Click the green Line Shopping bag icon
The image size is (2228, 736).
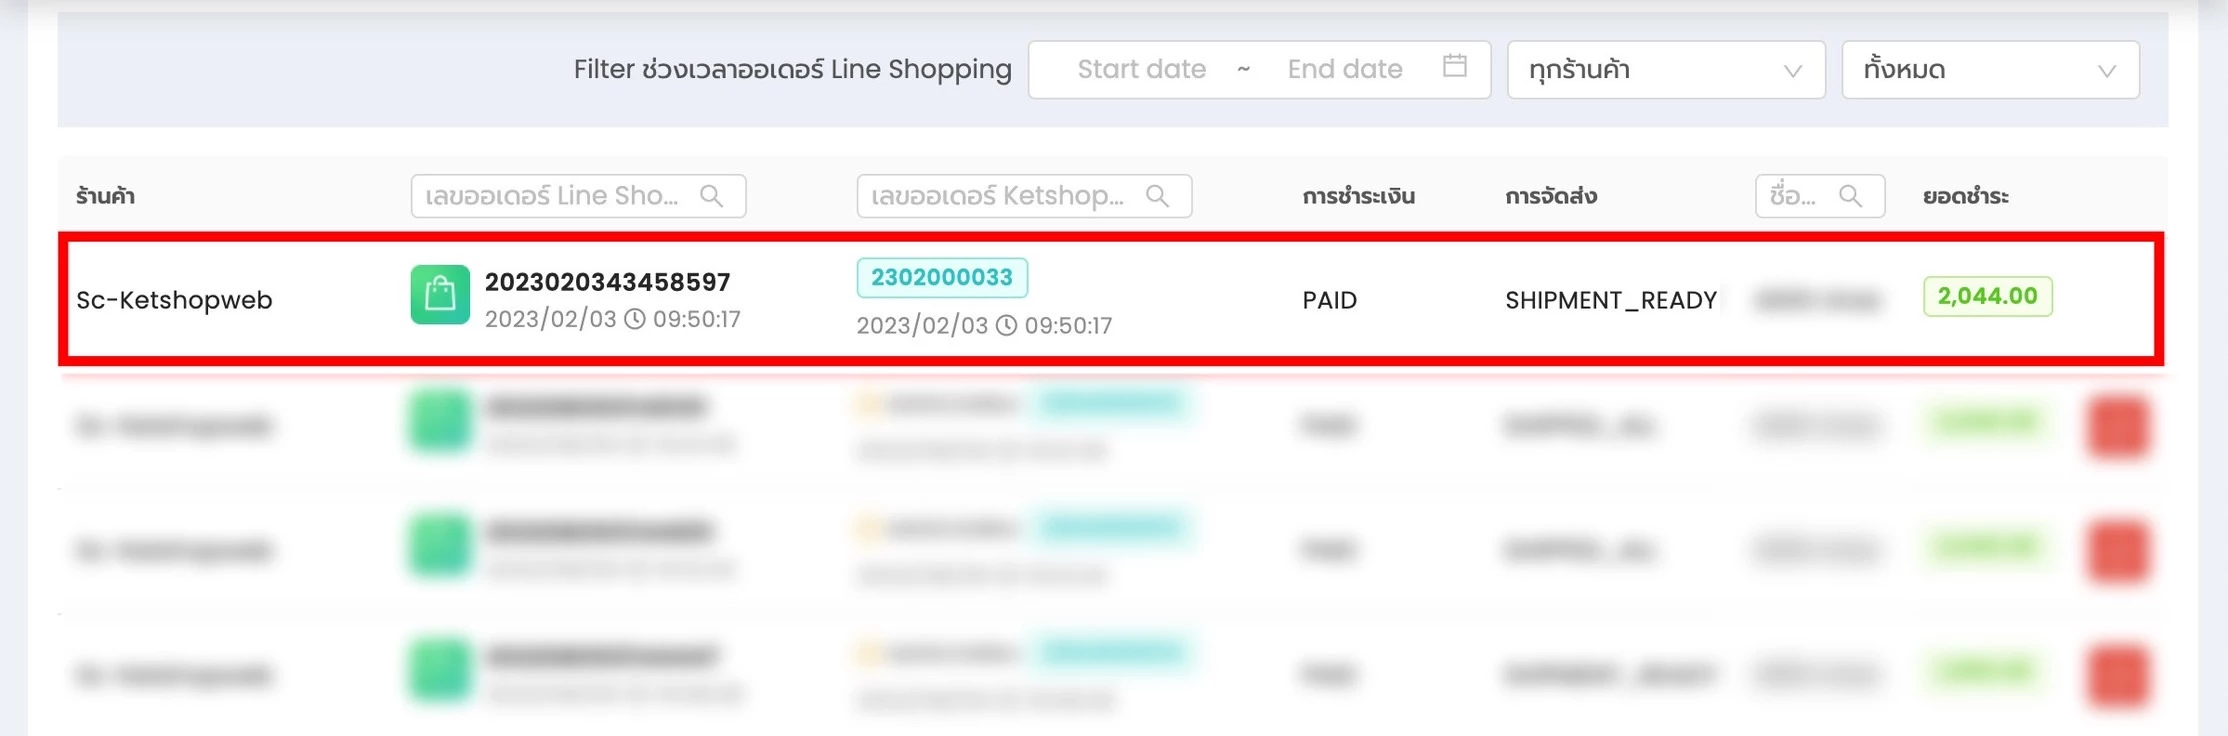440,295
